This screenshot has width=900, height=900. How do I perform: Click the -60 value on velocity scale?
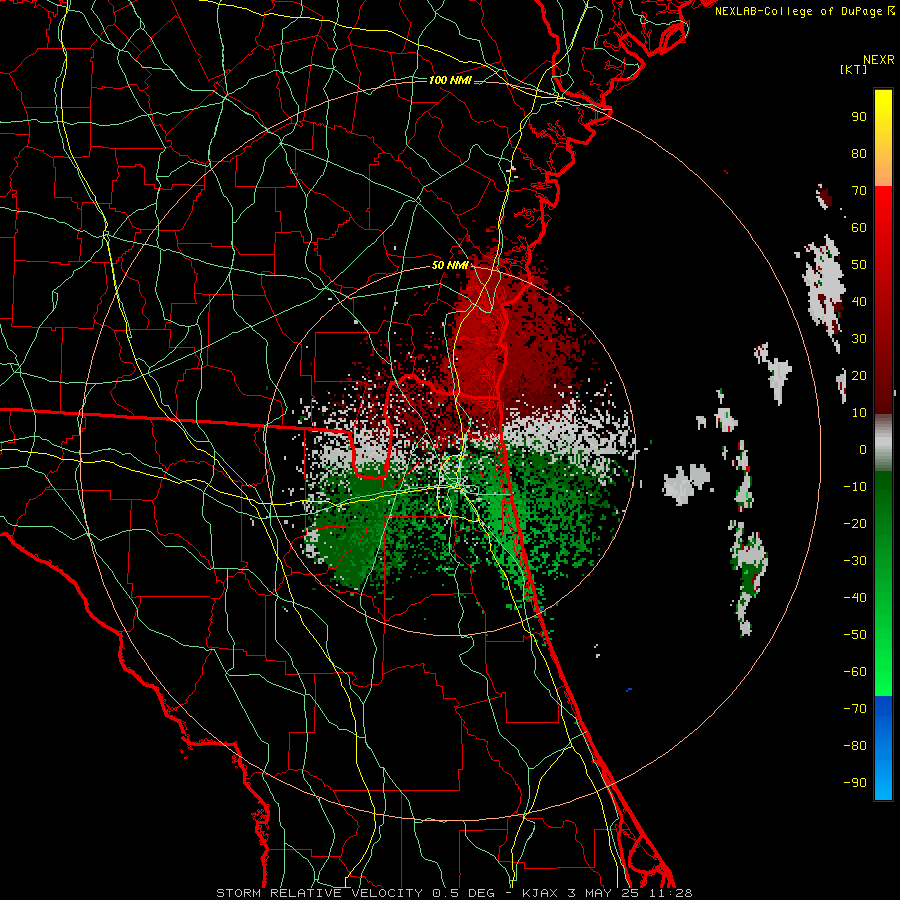855,672
